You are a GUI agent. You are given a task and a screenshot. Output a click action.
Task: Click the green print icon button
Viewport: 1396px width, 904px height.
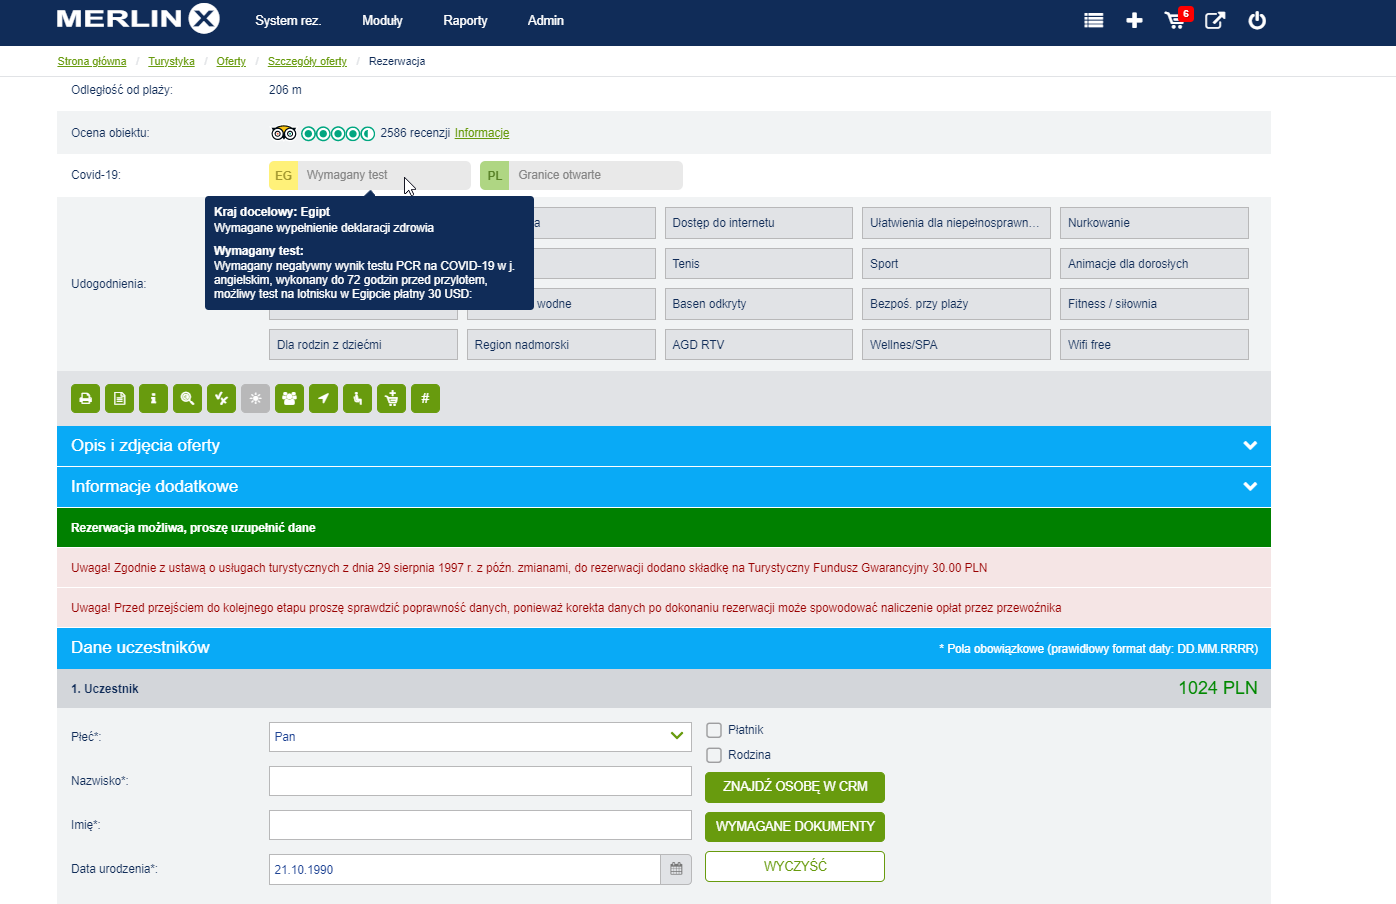click(x=86, y=399)
